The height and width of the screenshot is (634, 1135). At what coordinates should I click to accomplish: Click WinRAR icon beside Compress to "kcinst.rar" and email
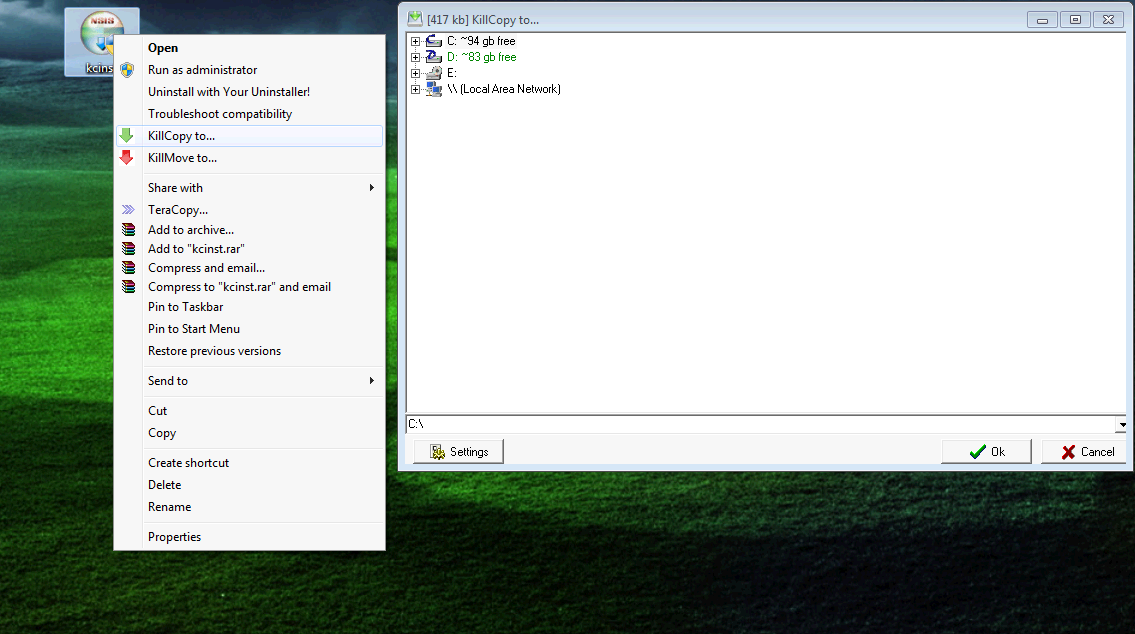coord(128,287)
